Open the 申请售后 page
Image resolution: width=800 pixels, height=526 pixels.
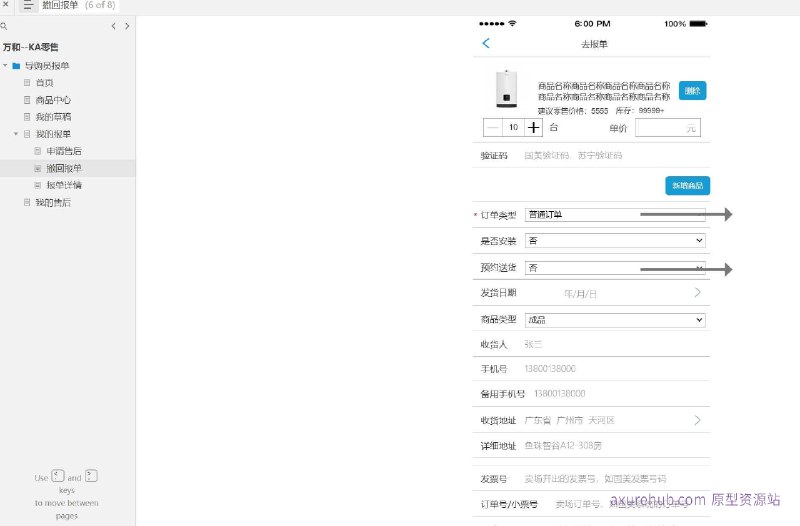point(64,151)
